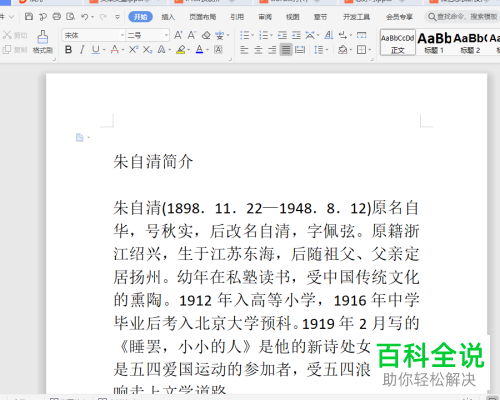Open the borders dropdown arrow
Screen dimensions: 500x400
(370, 50)
